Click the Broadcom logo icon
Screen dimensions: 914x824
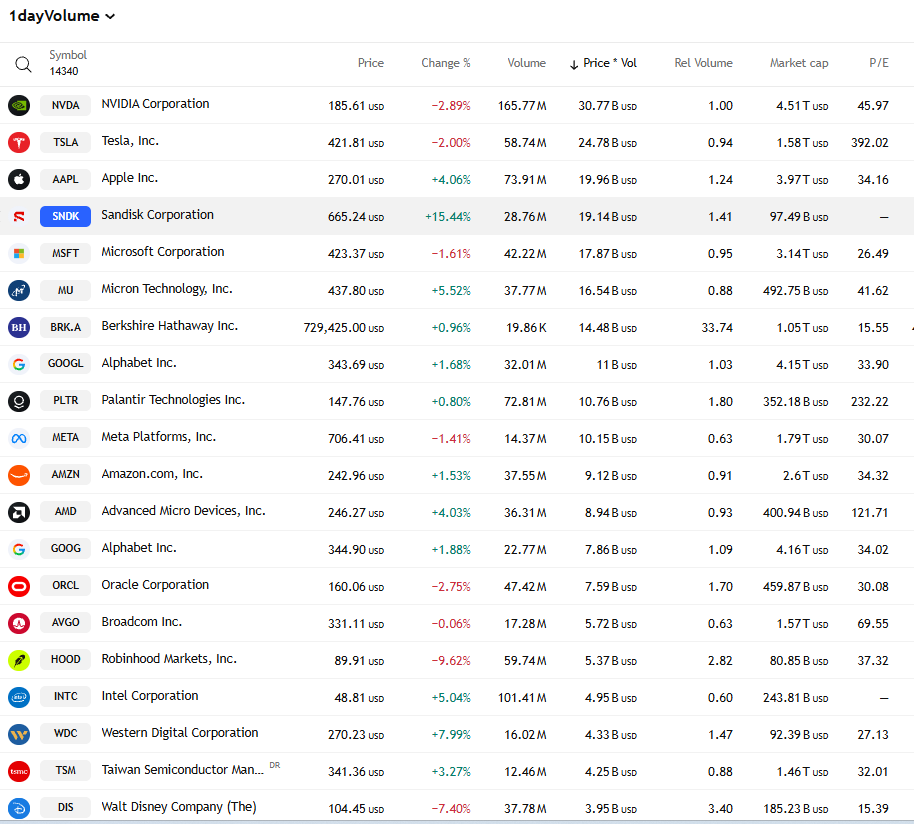point(19,623)
